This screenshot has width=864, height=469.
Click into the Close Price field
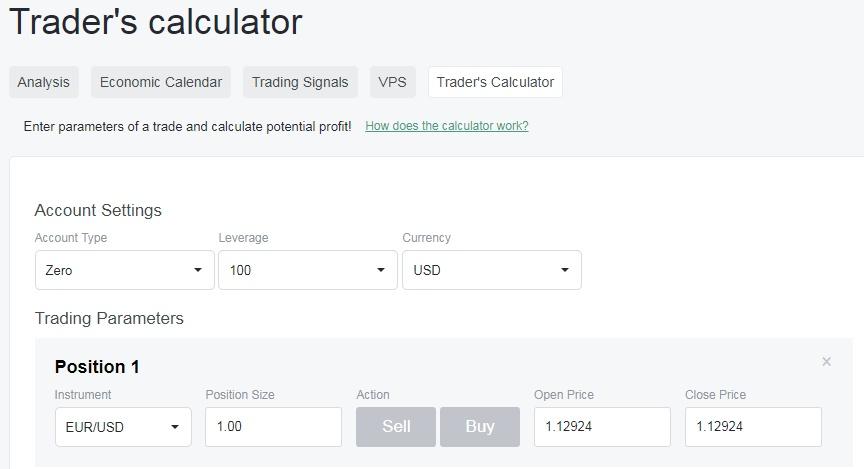(x=753, y=427)
